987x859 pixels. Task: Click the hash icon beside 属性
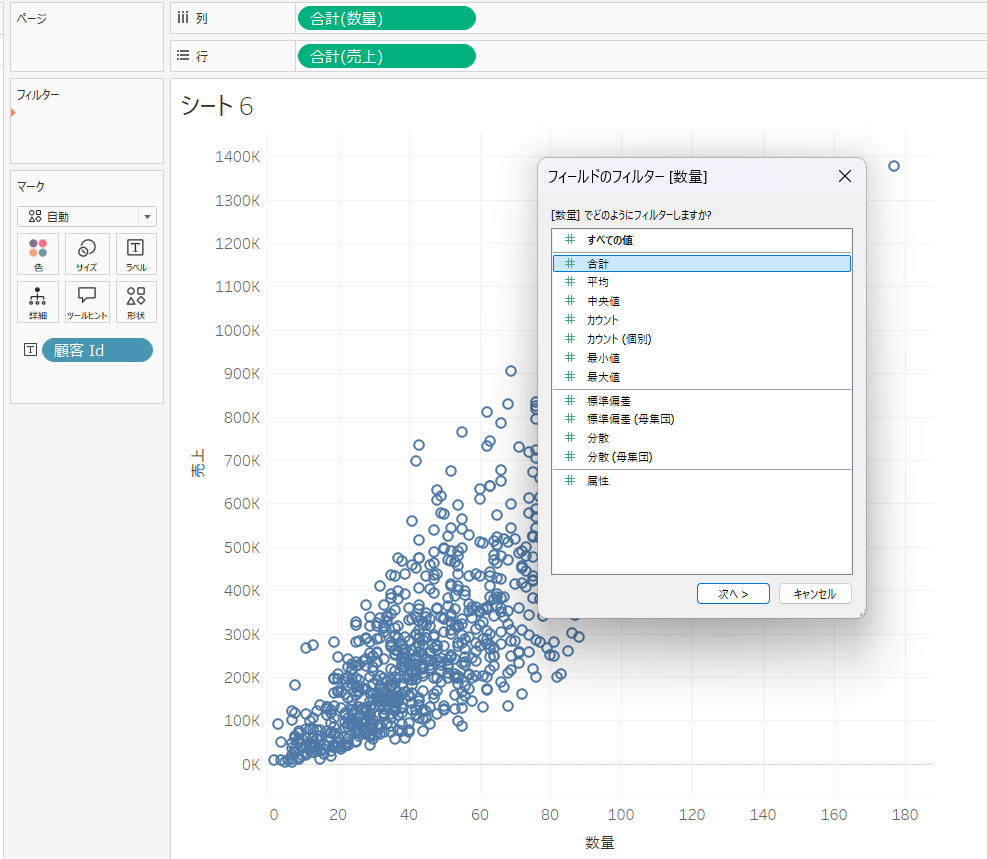point(570,480)
